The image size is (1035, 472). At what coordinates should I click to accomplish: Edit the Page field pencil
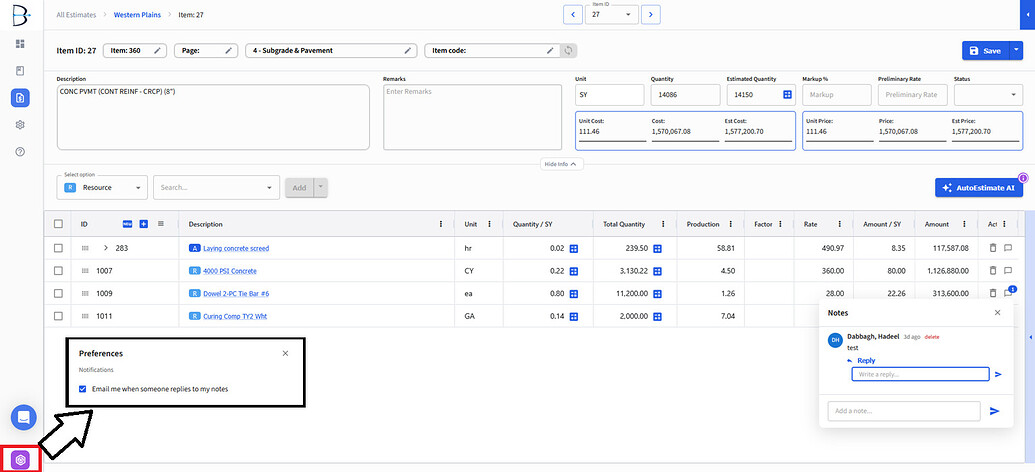point(228,50)
